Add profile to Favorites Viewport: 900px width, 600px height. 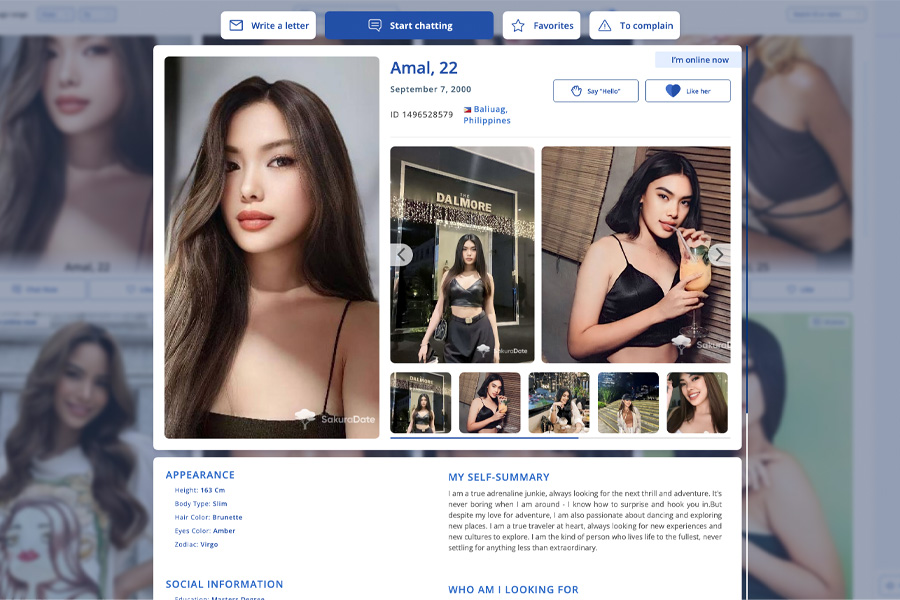click(x=541, y=25)
